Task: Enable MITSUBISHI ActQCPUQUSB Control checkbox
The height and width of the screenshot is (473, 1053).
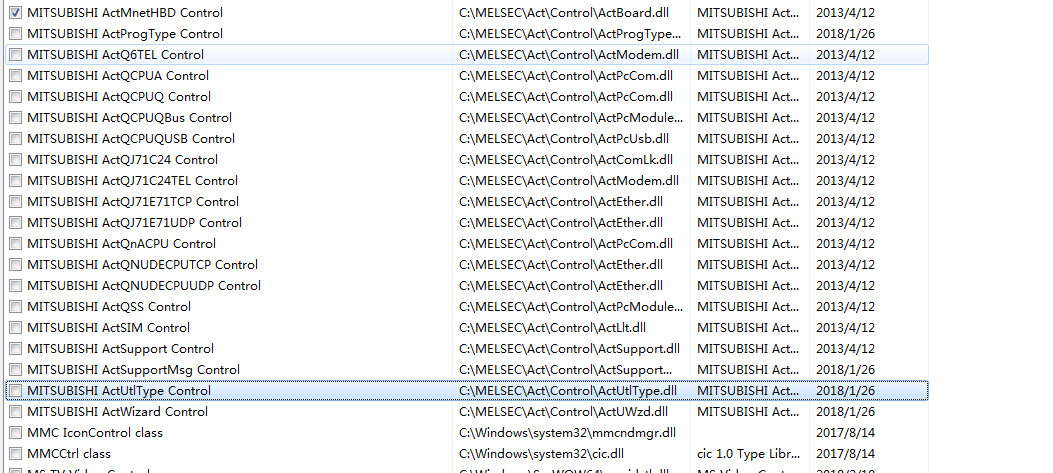Action: pos(15,139)
